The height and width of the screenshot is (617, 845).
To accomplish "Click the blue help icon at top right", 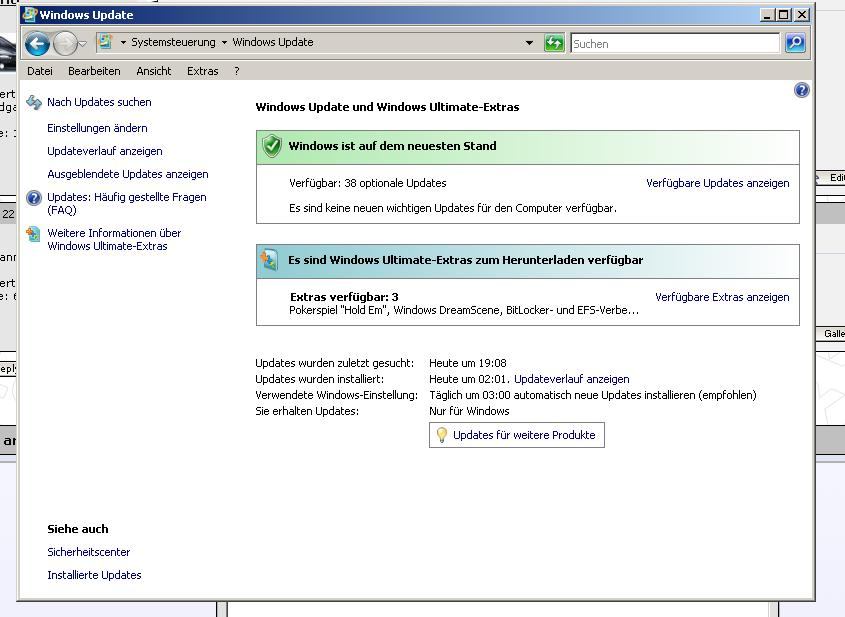I will click(x=801, y=90).
